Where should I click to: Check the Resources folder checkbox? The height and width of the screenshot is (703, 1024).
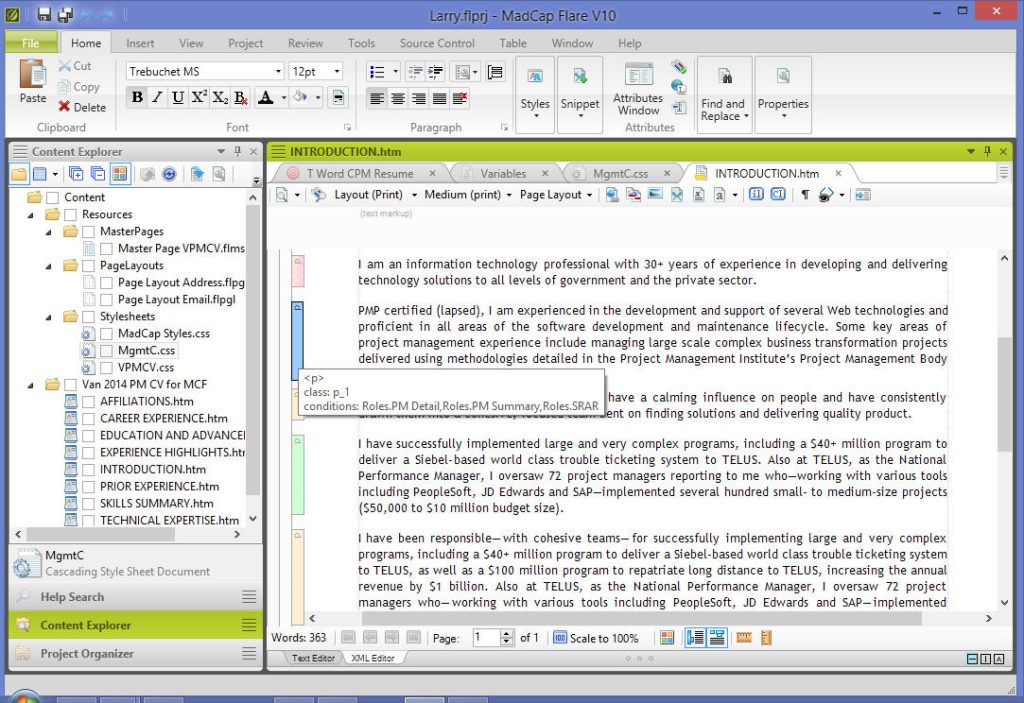71,214
